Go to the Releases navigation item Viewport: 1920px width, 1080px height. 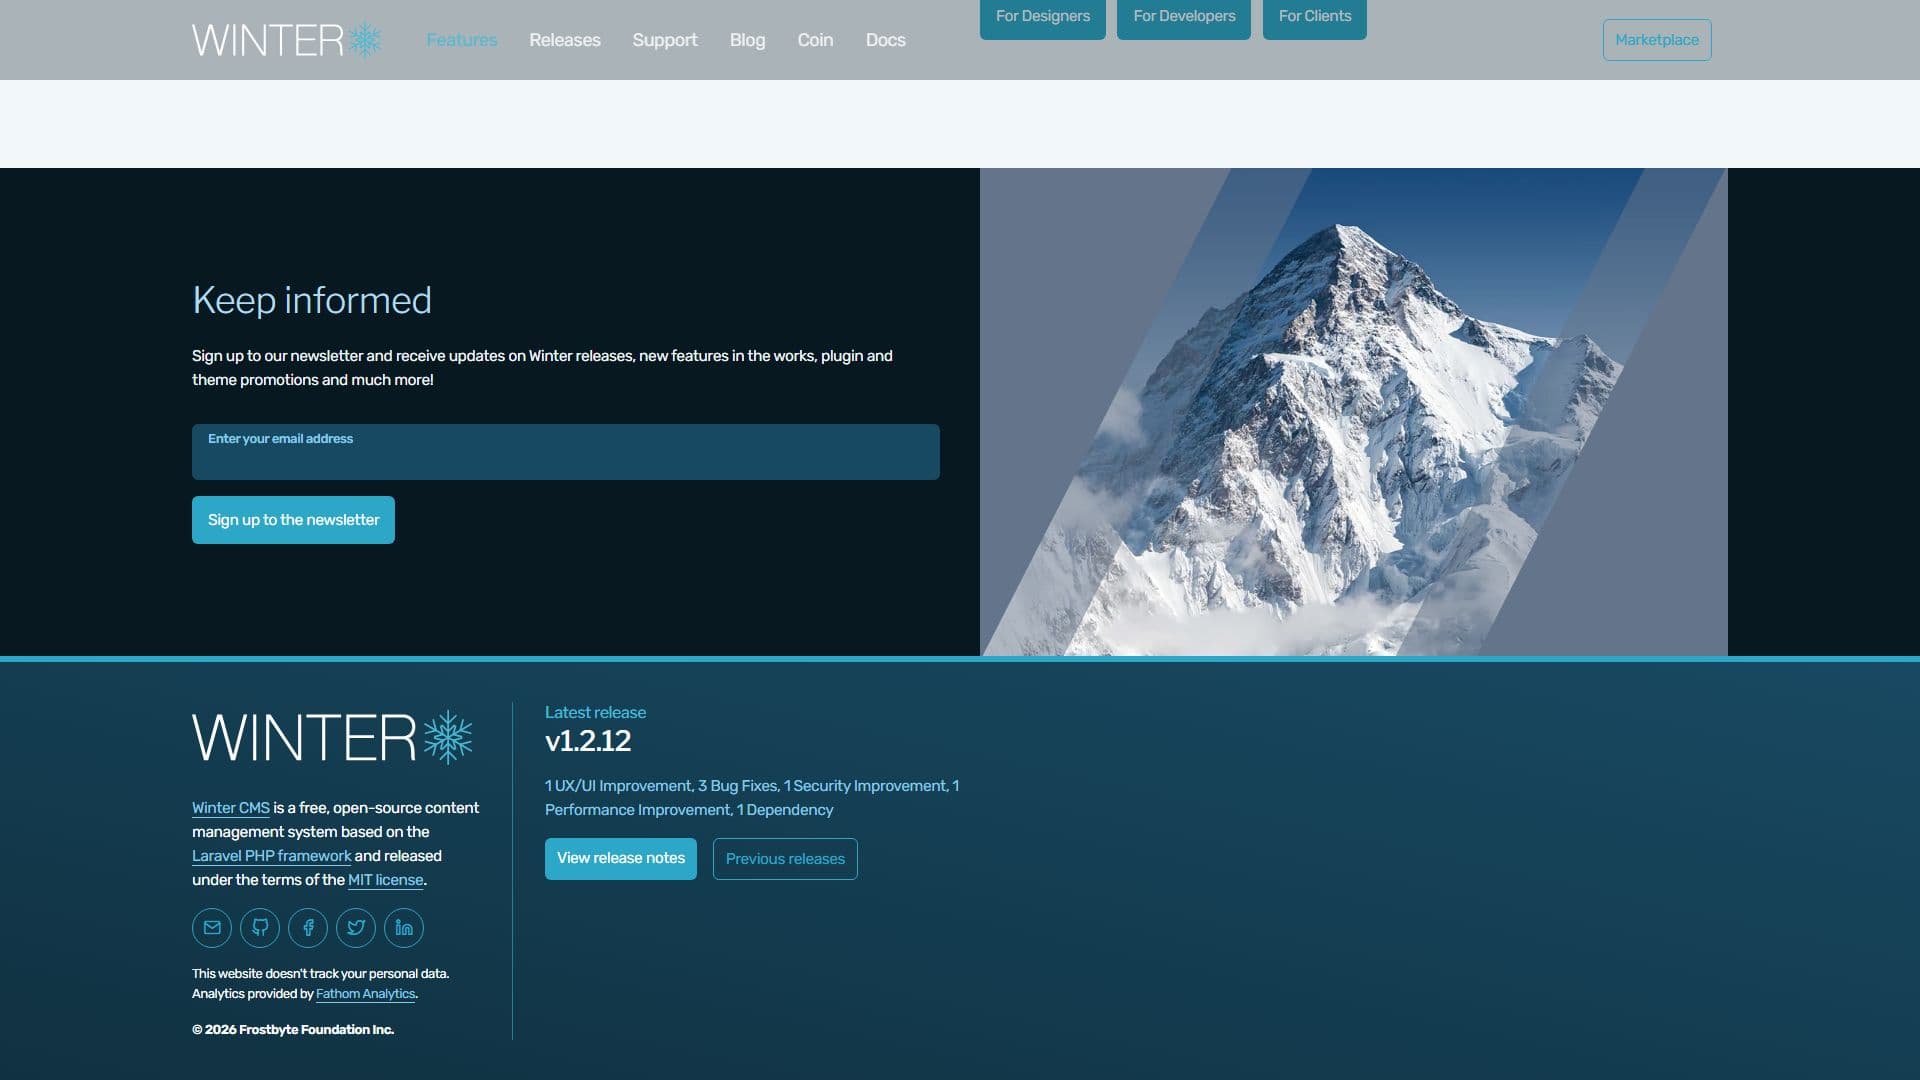(565, 40)
